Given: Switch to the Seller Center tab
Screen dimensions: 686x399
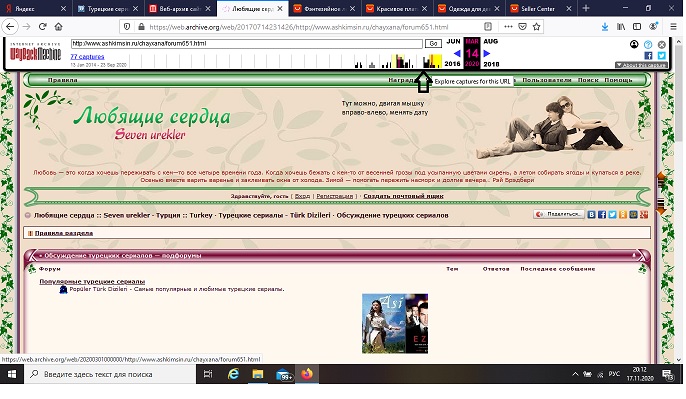Looking at the screenshot, I should pyautogui.click(x=538, y=8).
